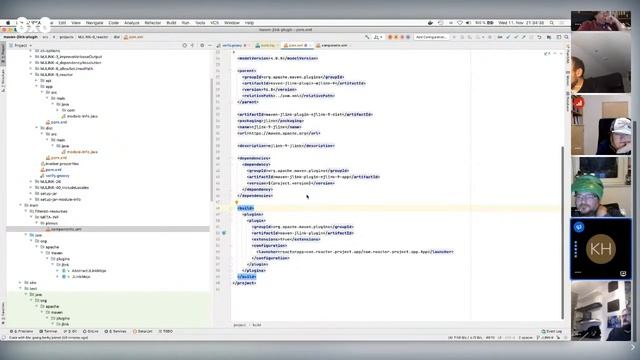Toggle the Problems tool window
The width and height of the screenshot is (640, 360).
click(x=22, y=331)
